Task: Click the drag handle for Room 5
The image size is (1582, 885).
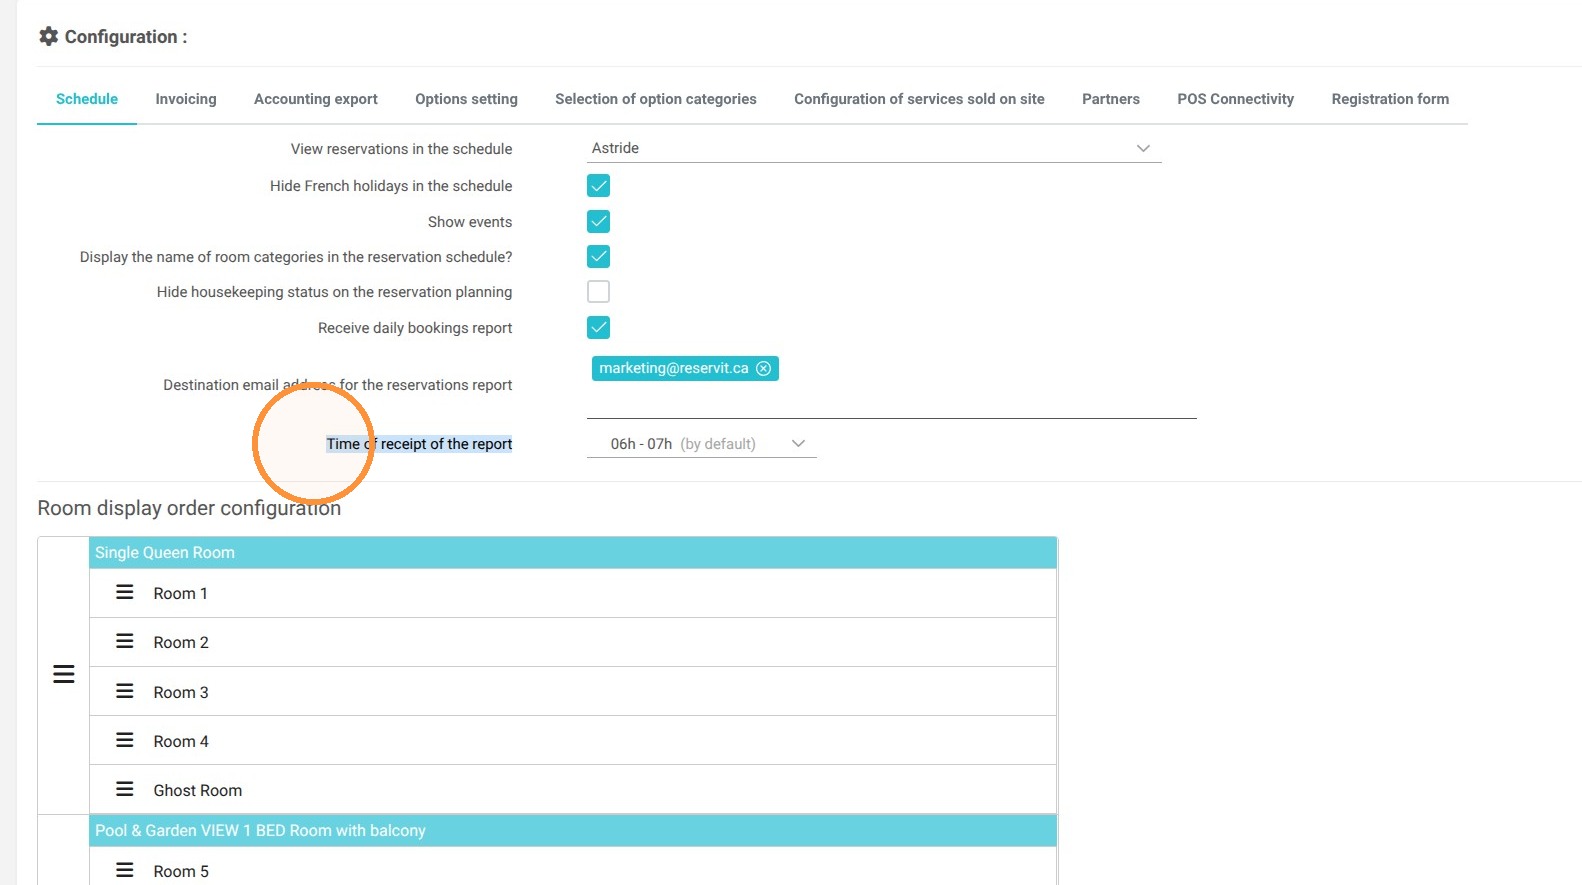Action: click(125, 870)
